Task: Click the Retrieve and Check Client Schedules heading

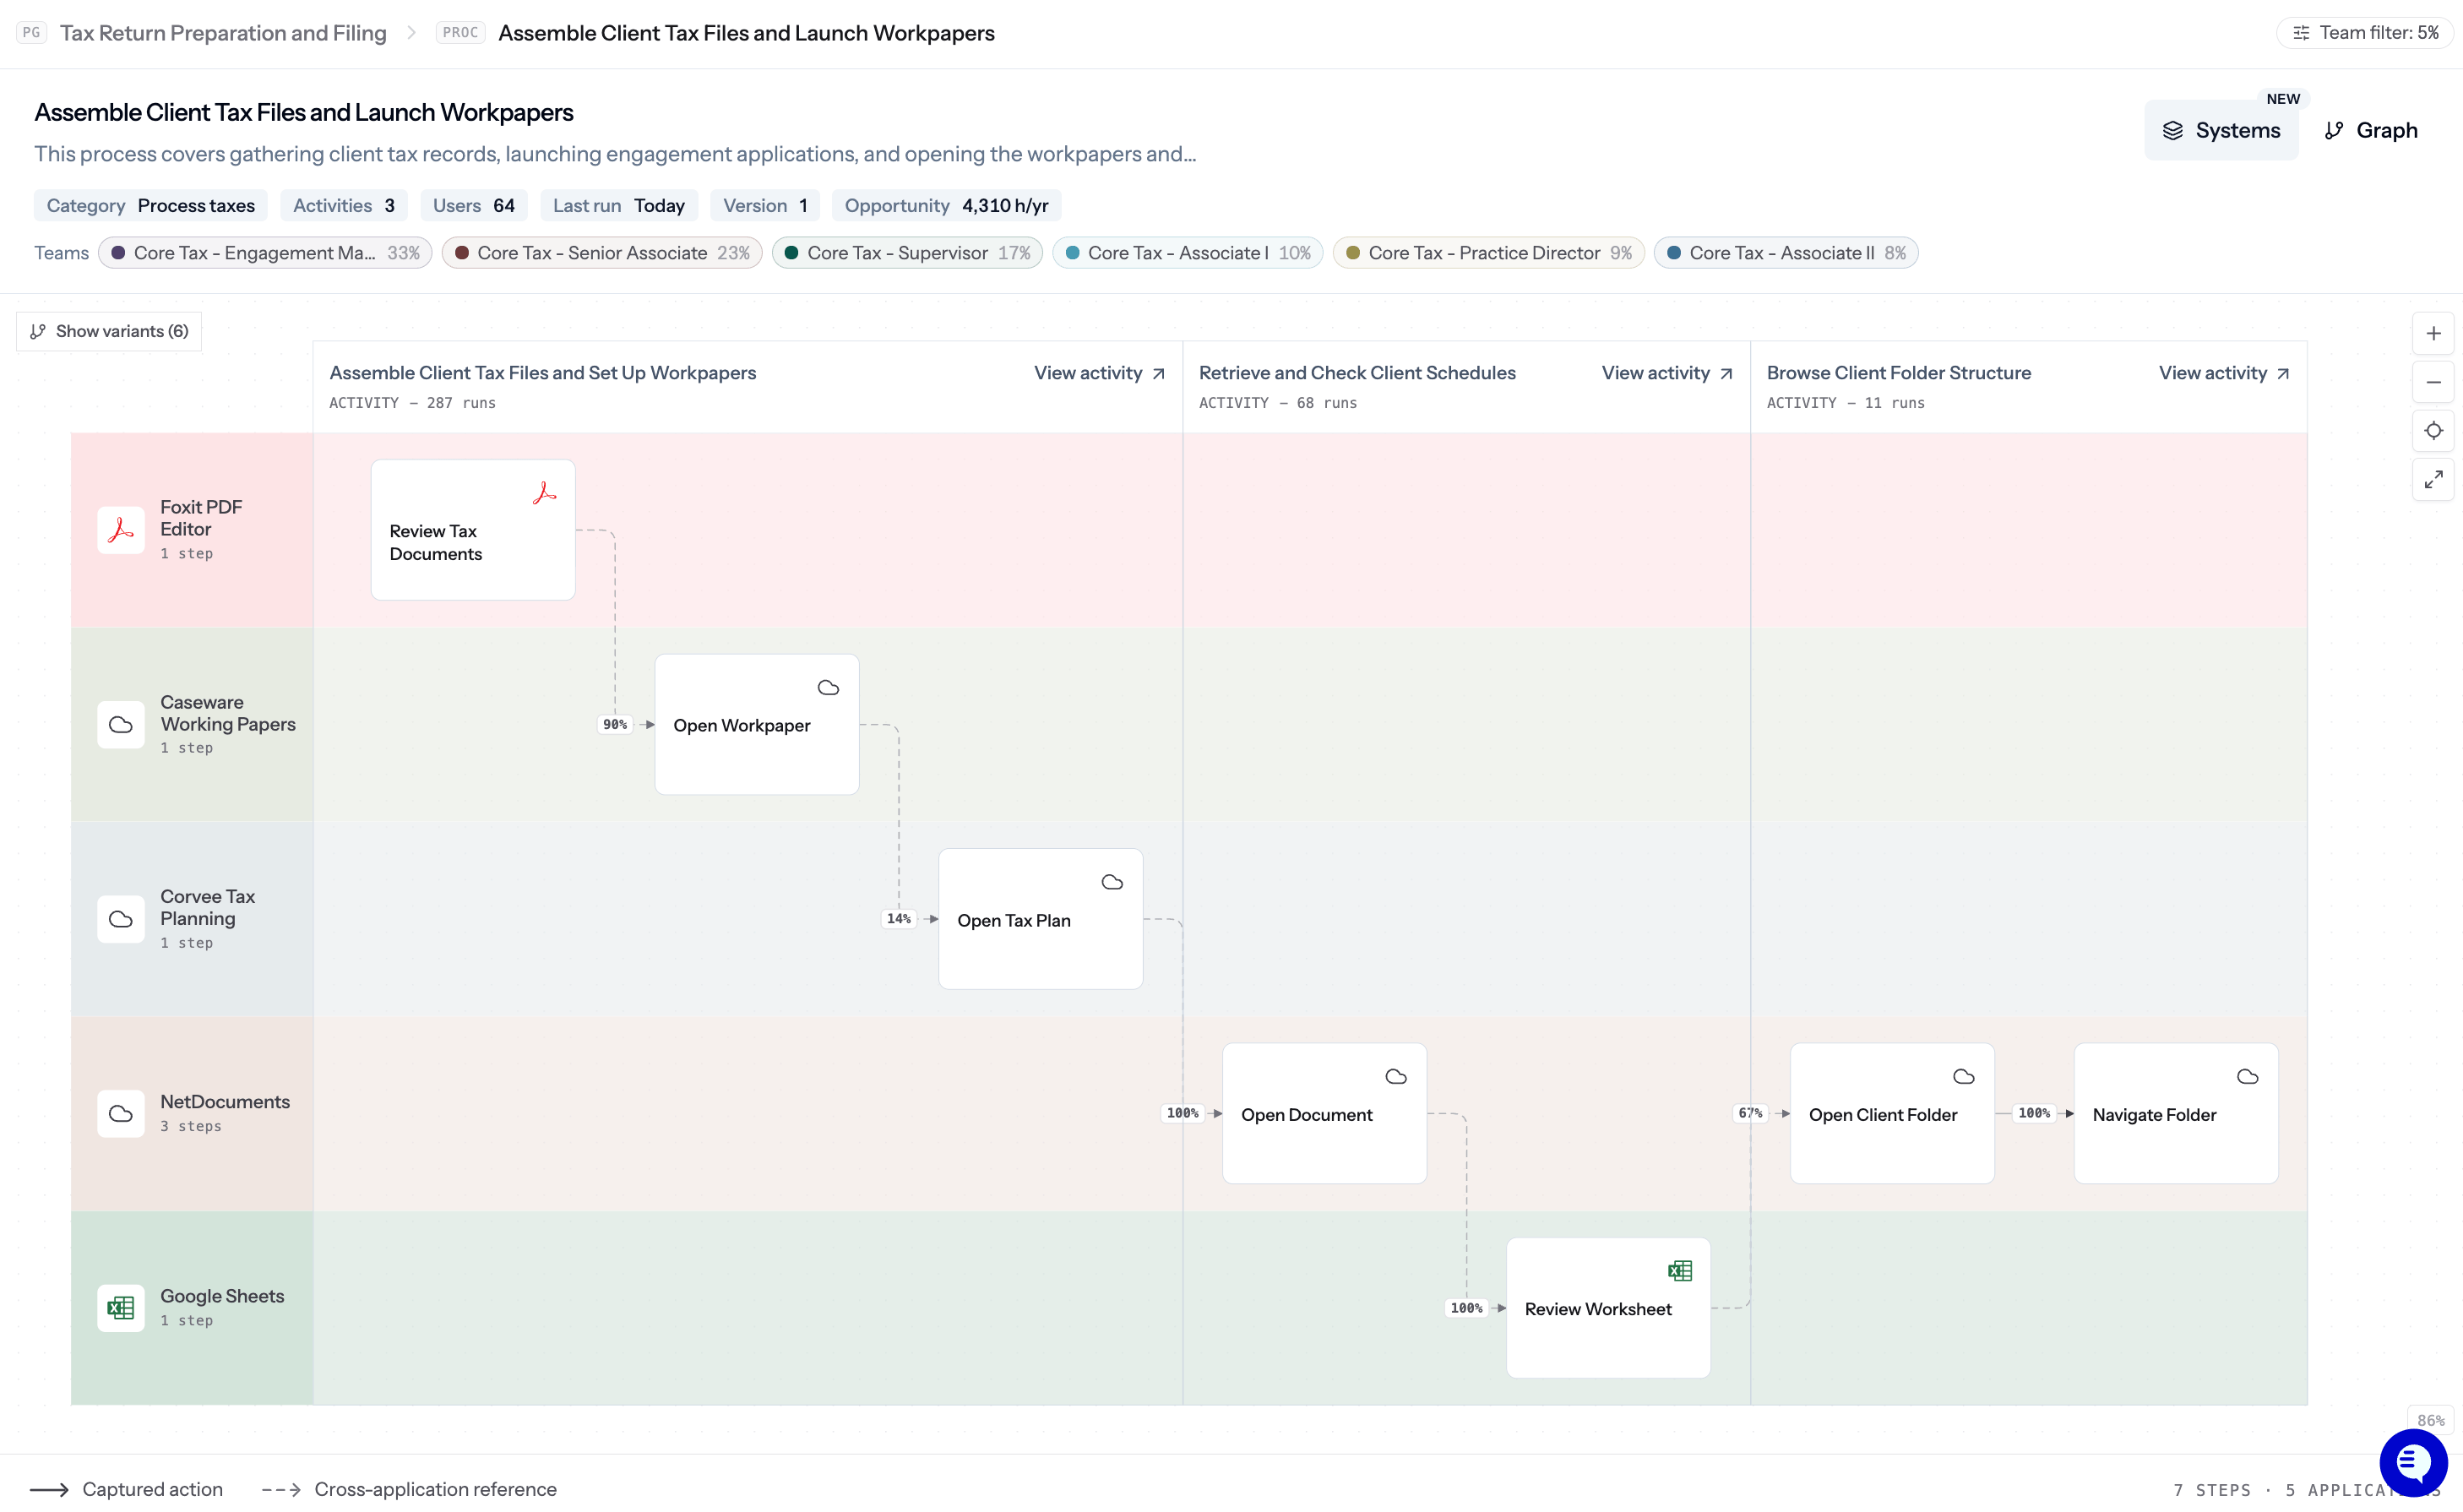Action: pos(1357,373)
